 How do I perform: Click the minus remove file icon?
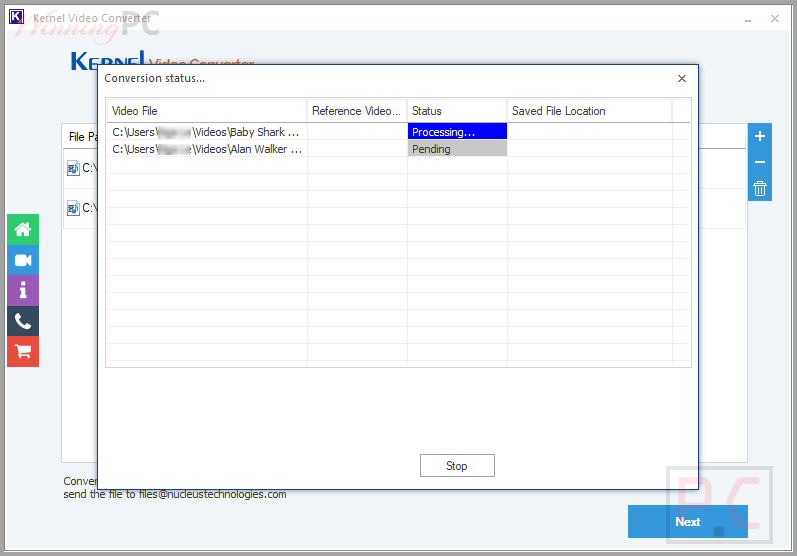tap(759, 162)
